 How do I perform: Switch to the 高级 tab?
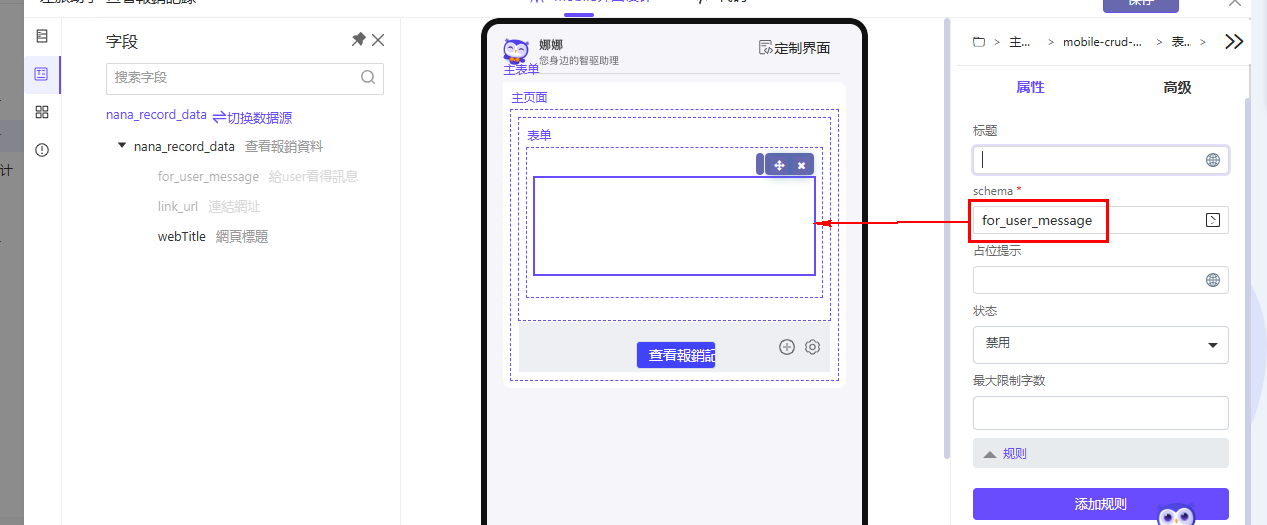click(1177, 87)
